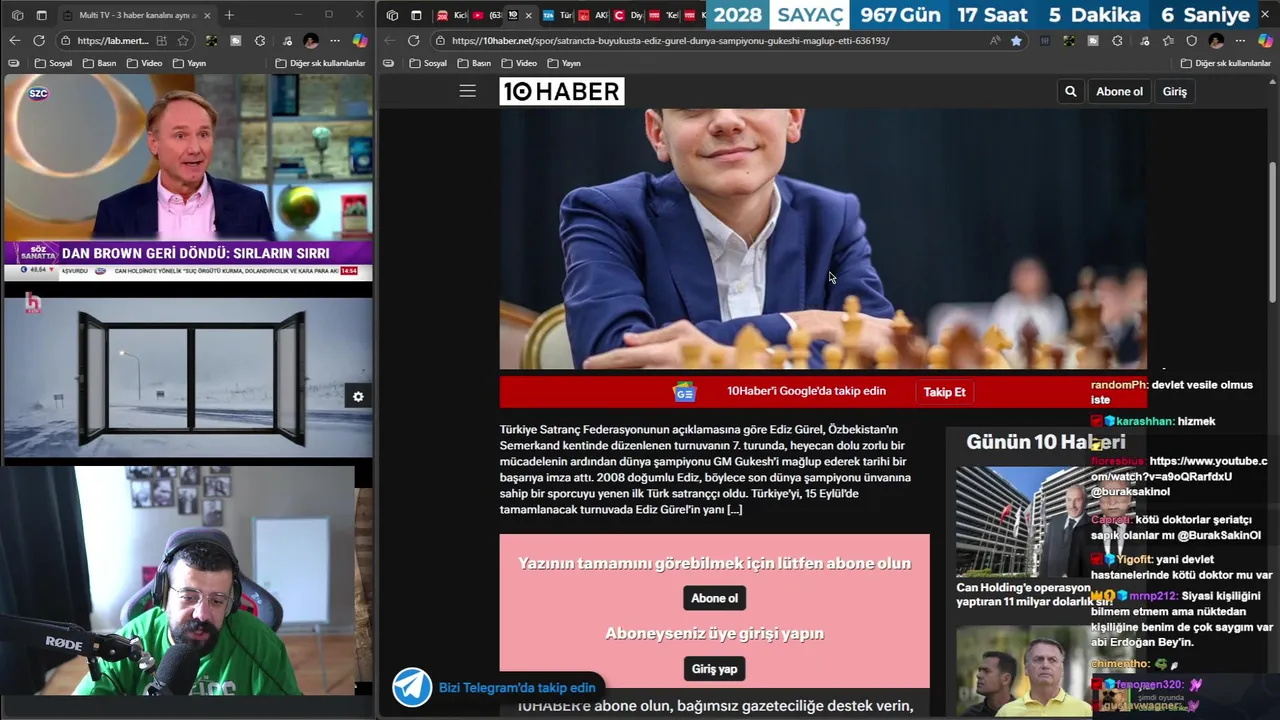This screenshot has width=1280, height=720.
Task: Open the Favorites list in 10Haber window
Action: pos(1167,40)
